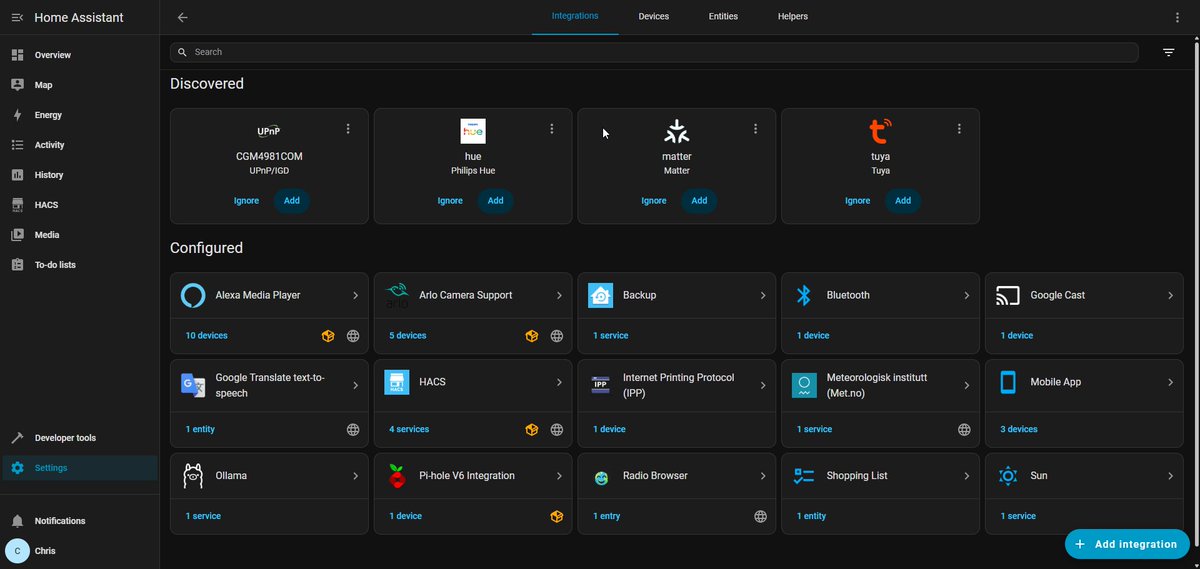Expand the Alexa Media Player chevron

click(355, 296)
